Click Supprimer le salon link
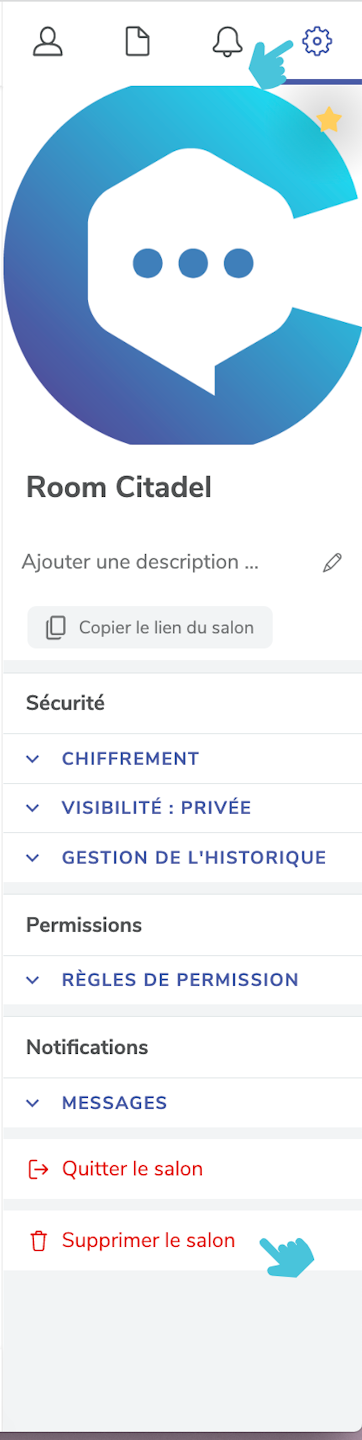Screen dimensions: 362x1440 pyautogui.click(x=148, y=1241)
